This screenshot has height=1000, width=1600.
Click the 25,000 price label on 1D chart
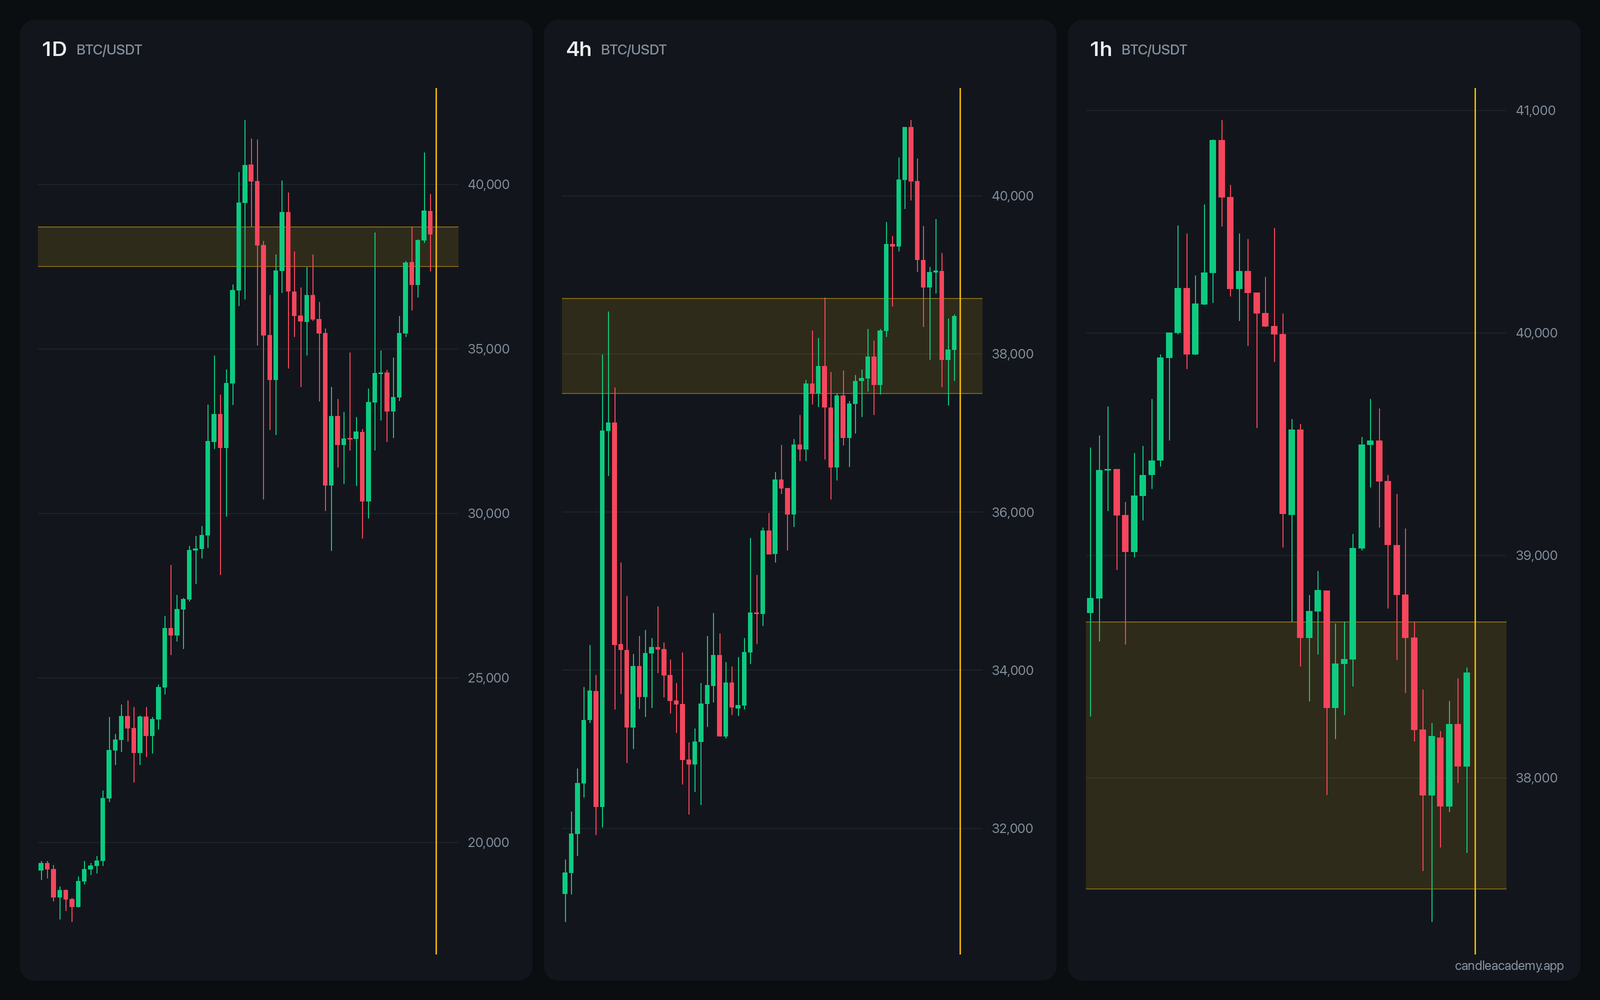pos(488,678)
